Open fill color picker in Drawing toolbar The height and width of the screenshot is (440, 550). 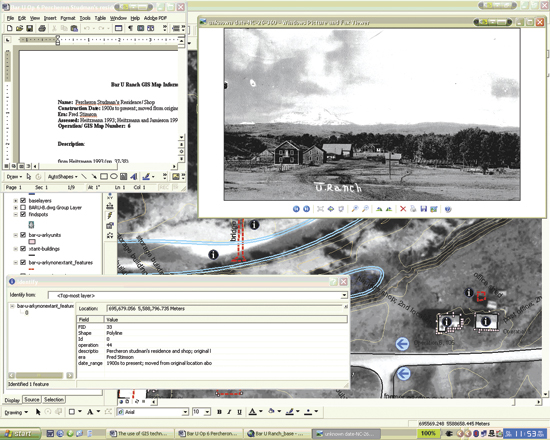coord(274,412)
